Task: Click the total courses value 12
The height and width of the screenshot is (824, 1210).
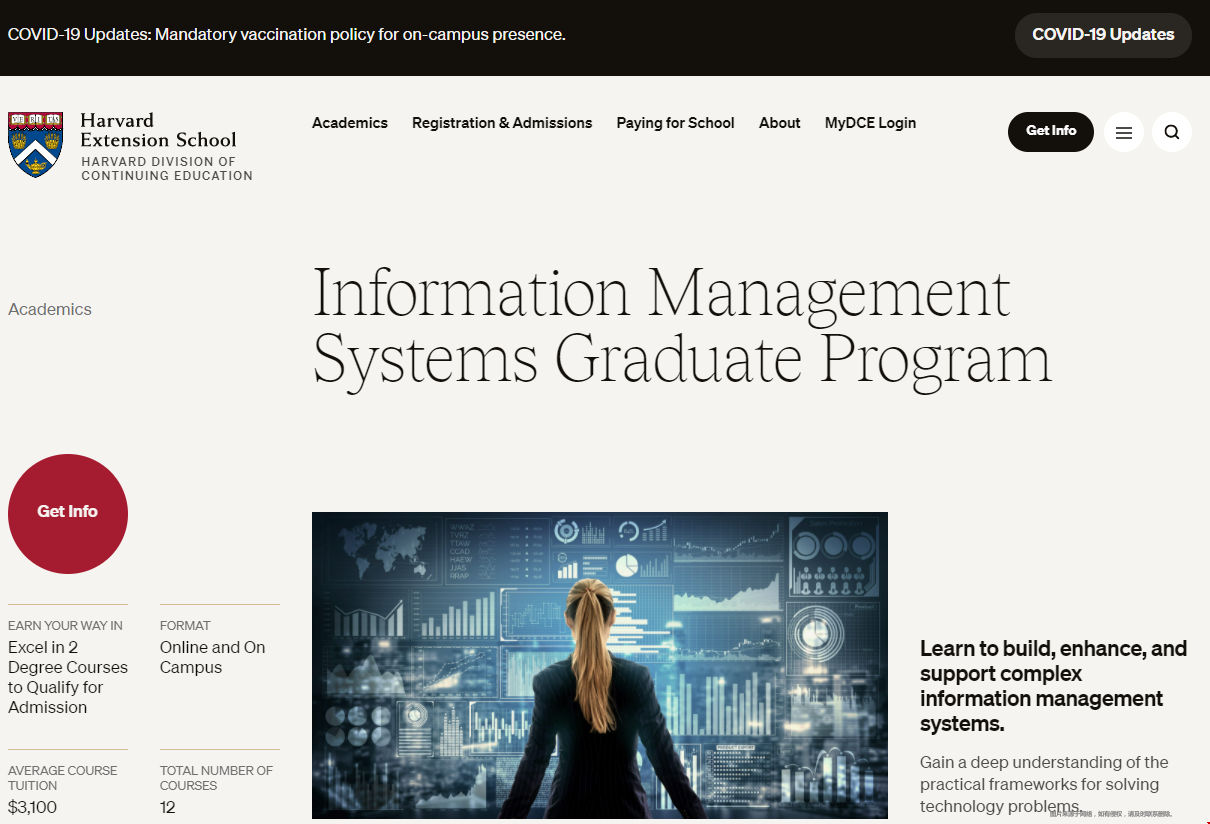Action: (x=168, y=807)
